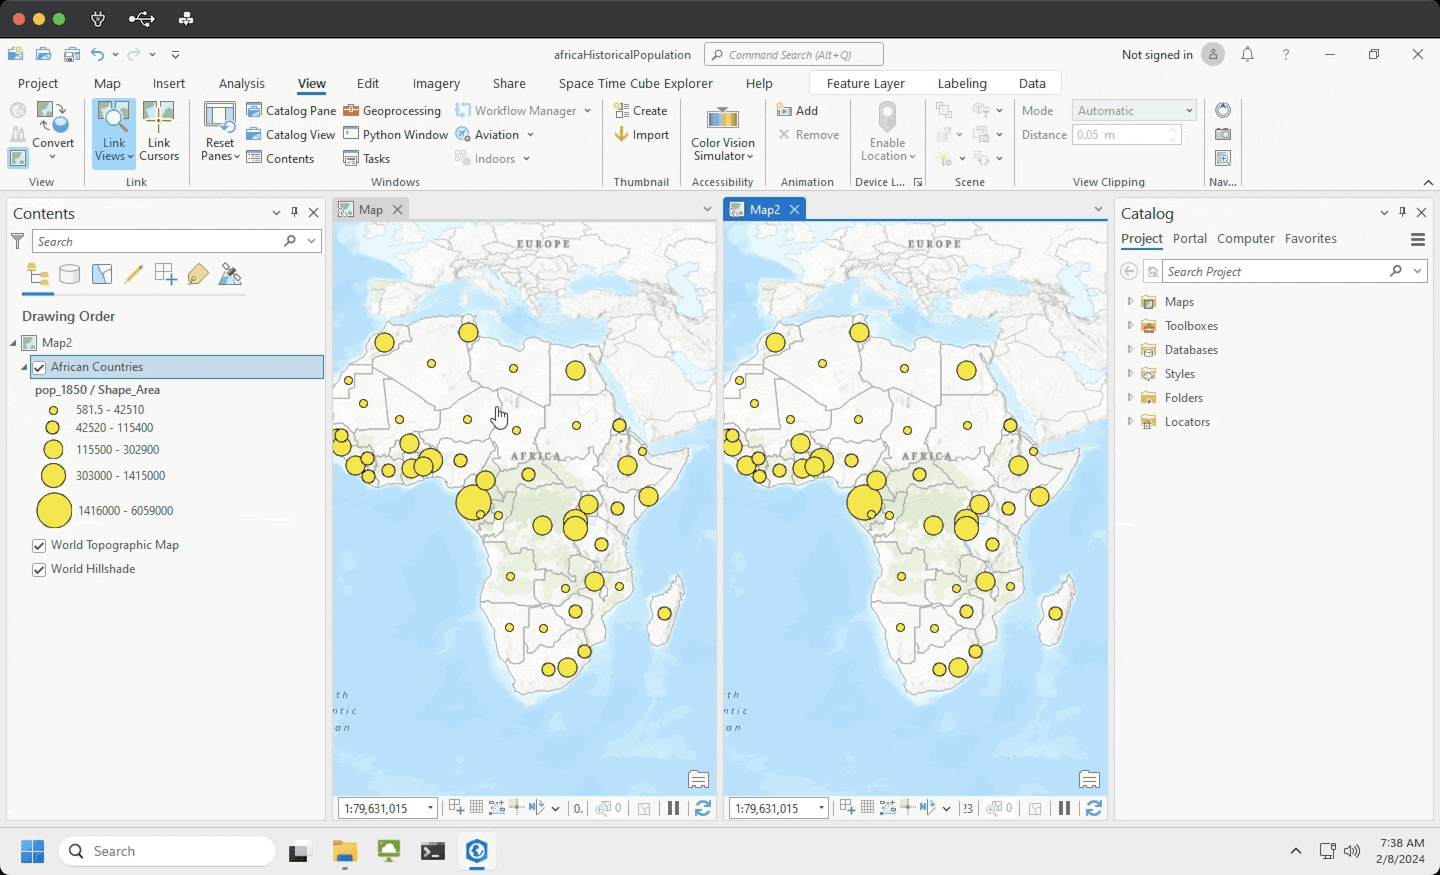Toggle World Topographic Map visibility

tap(39, 546)
